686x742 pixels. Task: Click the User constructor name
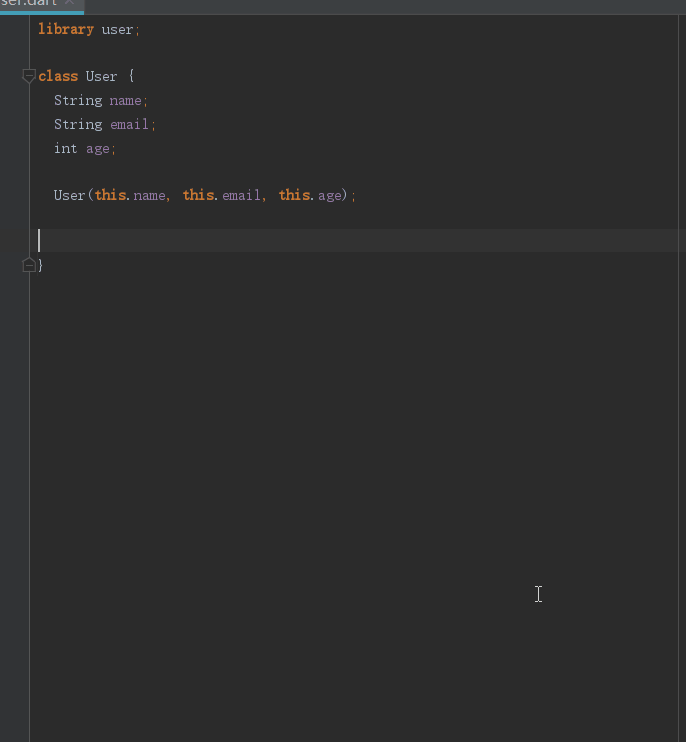[x=69, y=195]
